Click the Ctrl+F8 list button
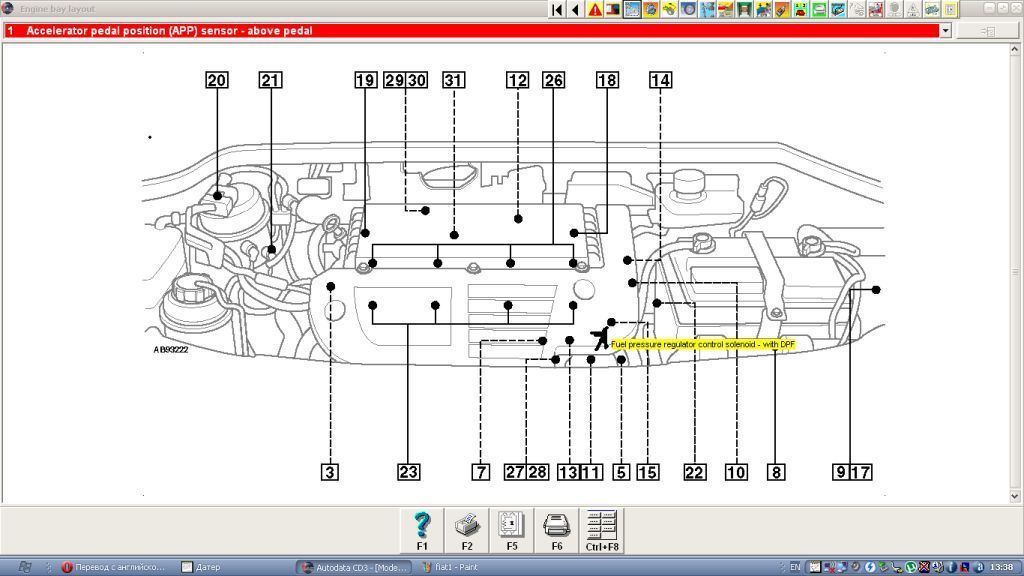The height and width of the screenshot is (576, 1024). click(602, 529)
